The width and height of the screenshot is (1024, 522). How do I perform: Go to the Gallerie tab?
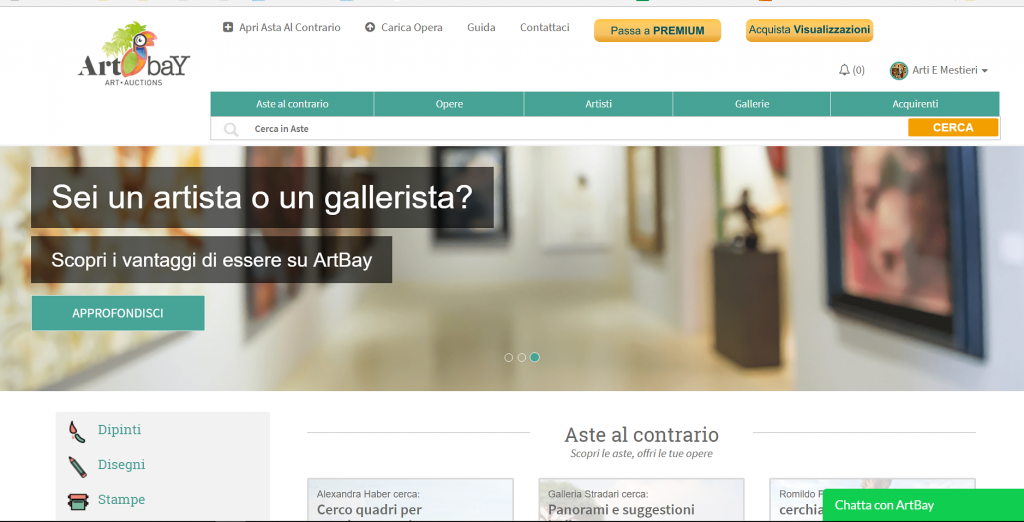tap(752, 104)
